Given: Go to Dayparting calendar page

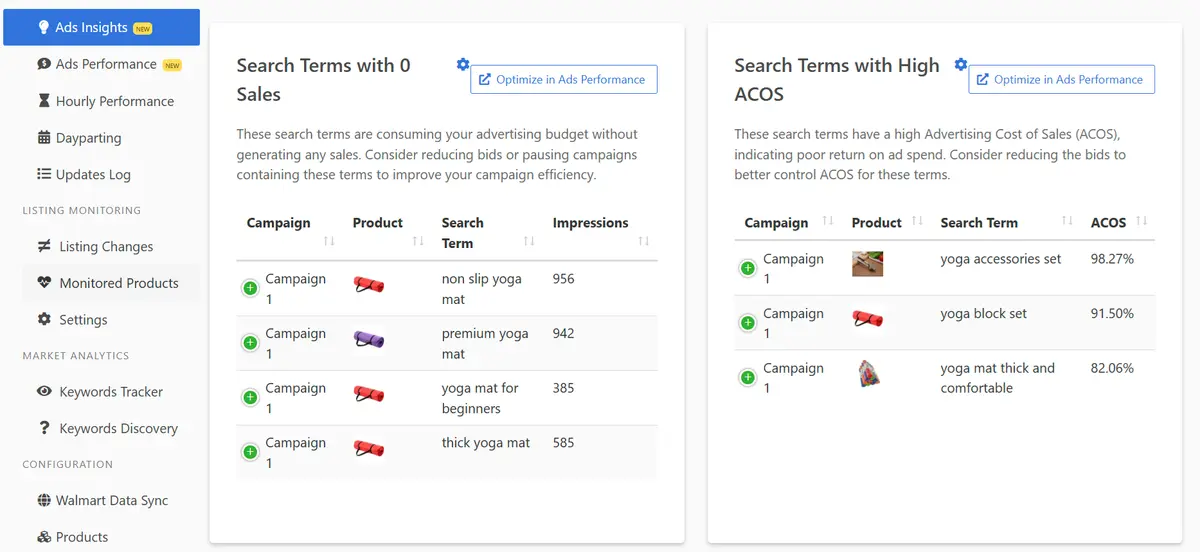Looking at the screenshot, I should point(88,138).
